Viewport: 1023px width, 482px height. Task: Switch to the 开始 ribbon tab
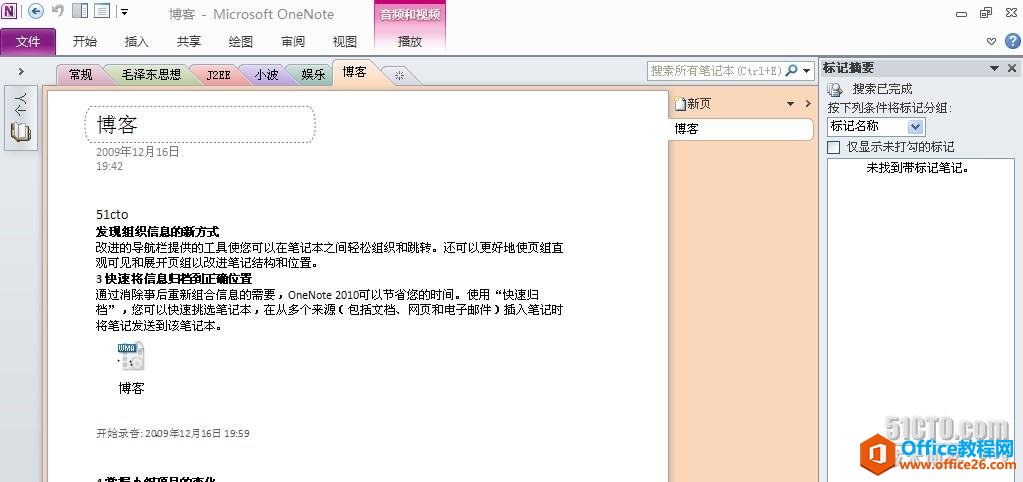click(x=85, y=42)
